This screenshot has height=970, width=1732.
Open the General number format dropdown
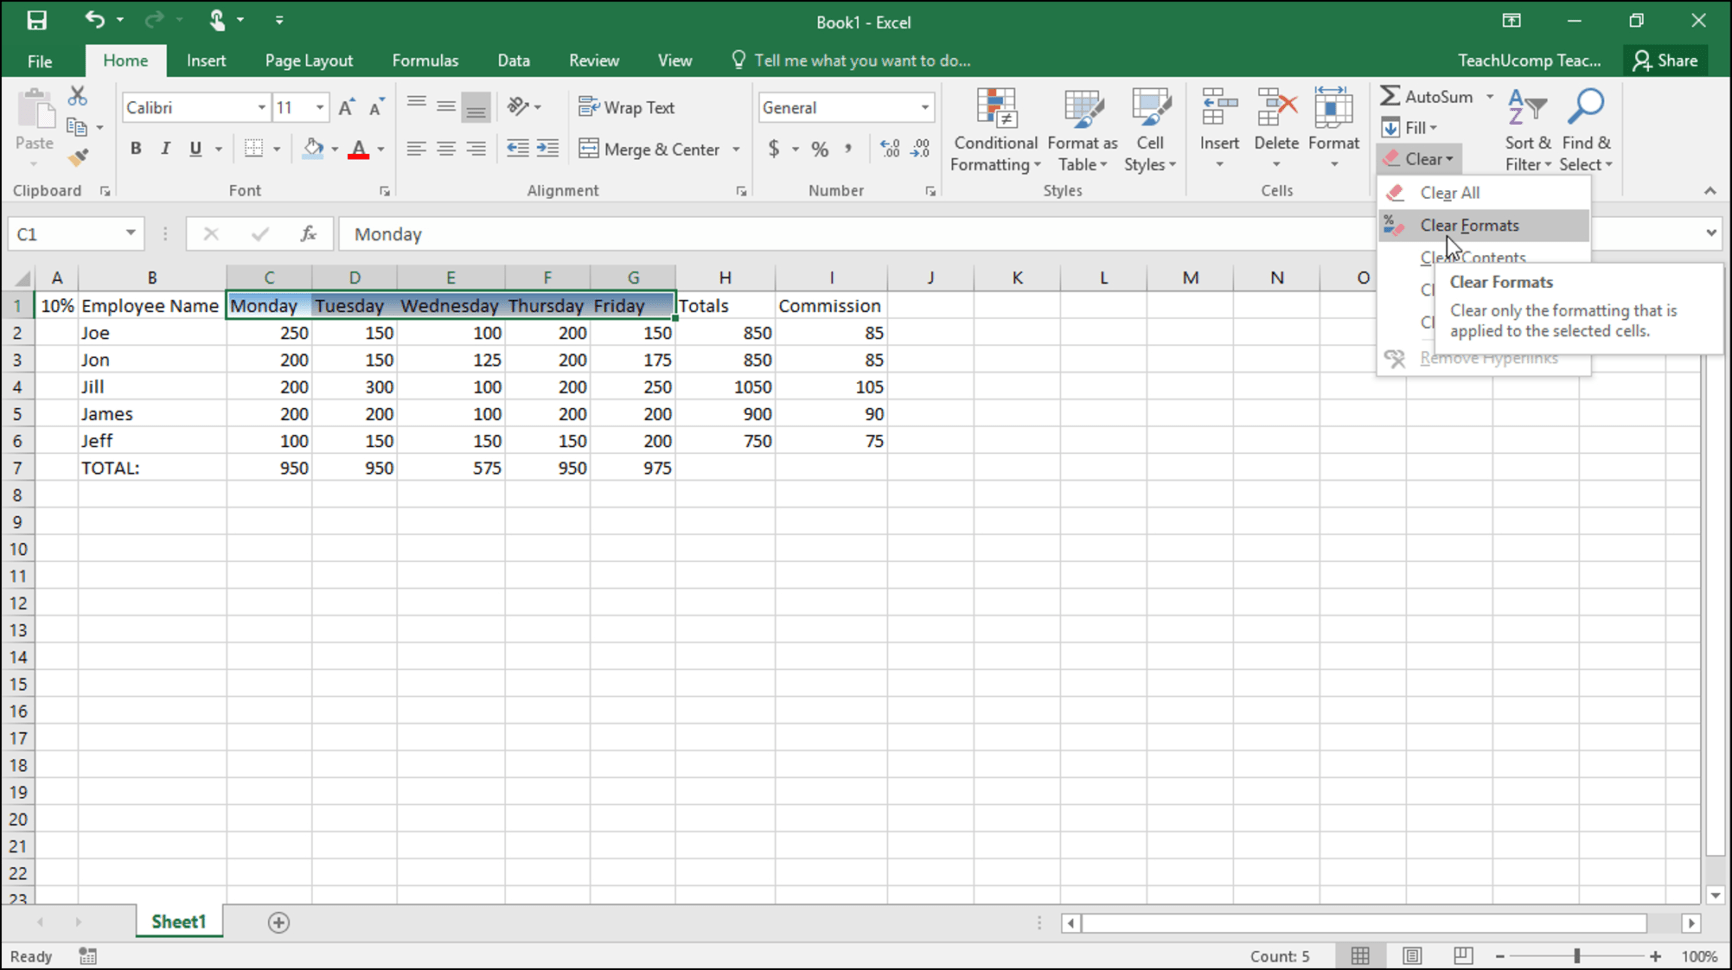(x=922, y=107)
